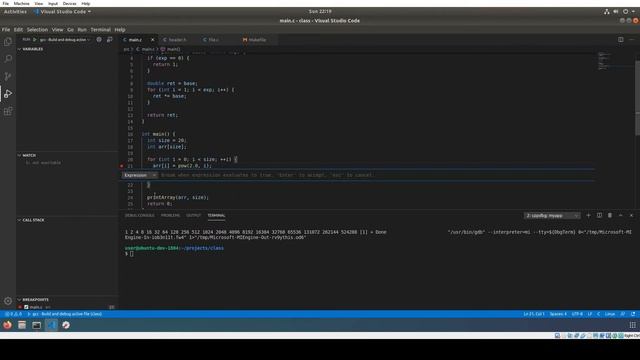Collapse the Breakpoints section
The image size is (640, 360).
(19, 300)
